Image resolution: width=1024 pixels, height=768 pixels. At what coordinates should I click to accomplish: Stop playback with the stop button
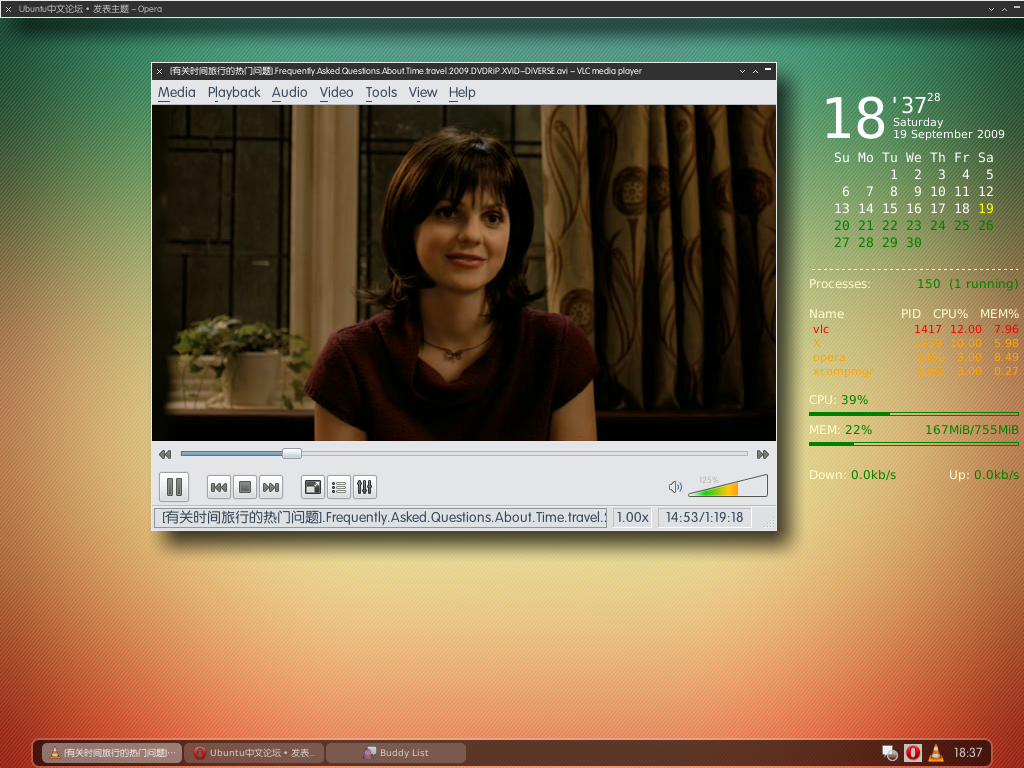pyautogui.click(x=245, y=487)
